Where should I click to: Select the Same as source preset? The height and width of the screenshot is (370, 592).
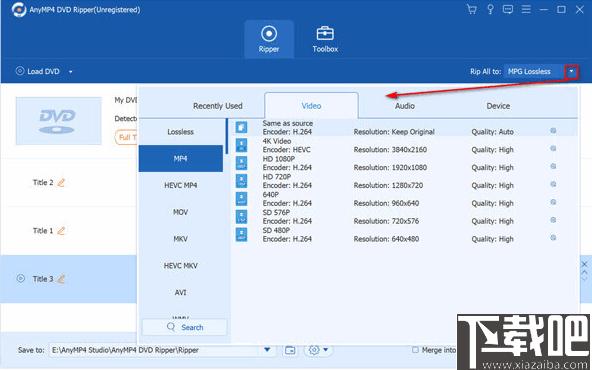404,128
